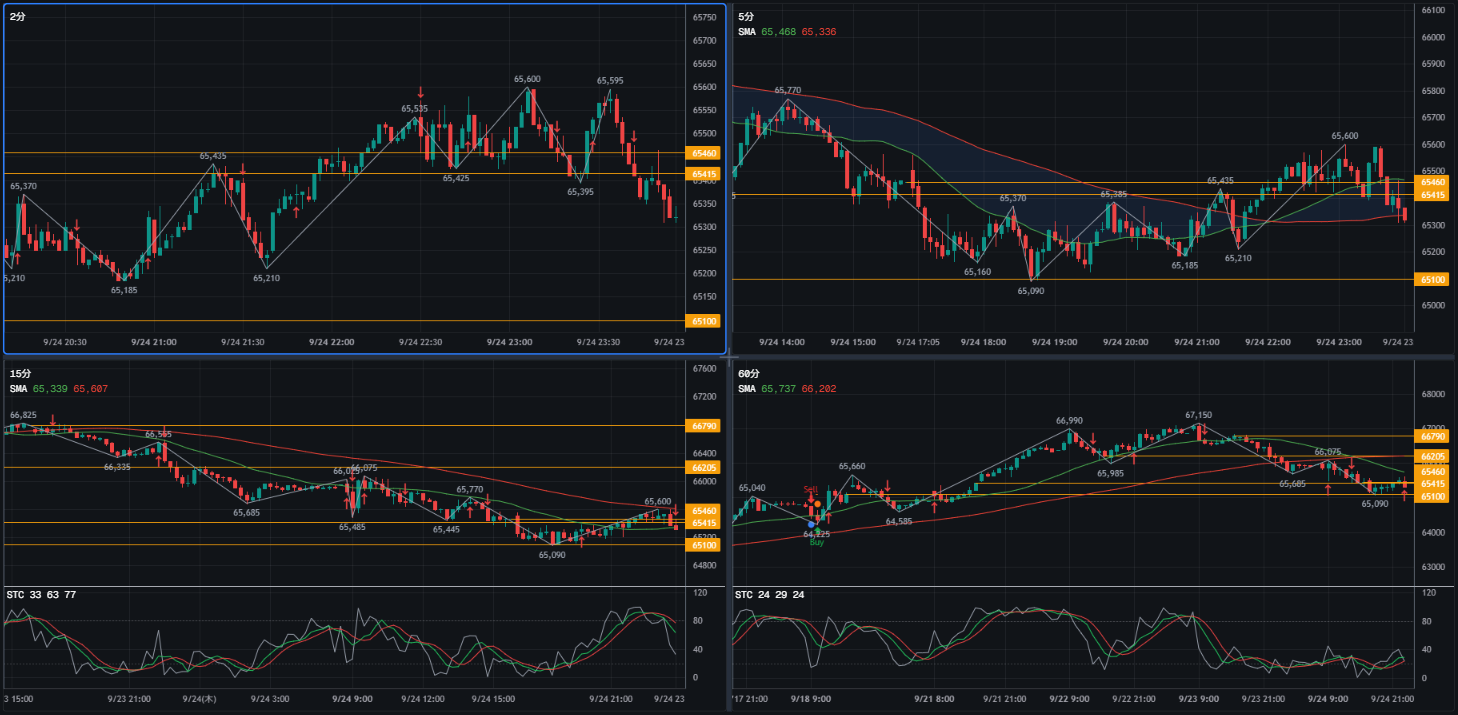1458x715 pixels.
Task: Click the green Buy marker on 60分 chart
Action: tap(816, 543)
